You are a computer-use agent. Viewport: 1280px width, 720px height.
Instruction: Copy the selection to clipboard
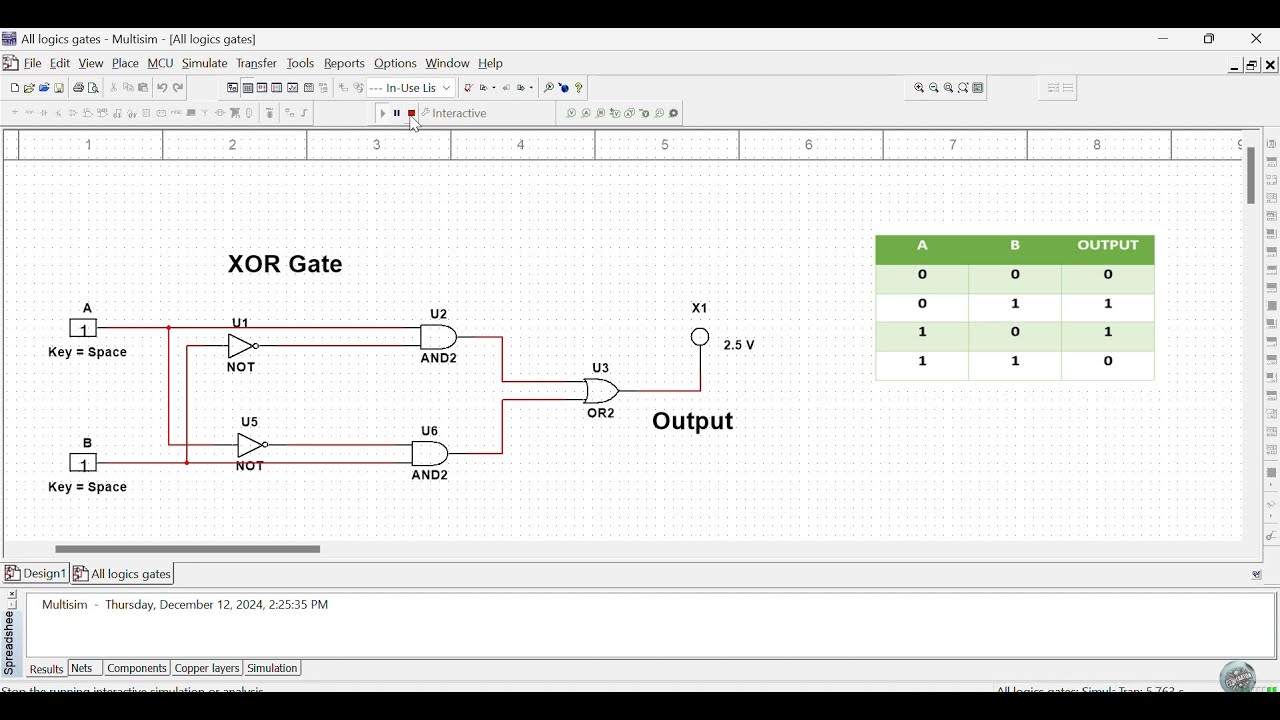pos(128,88)
